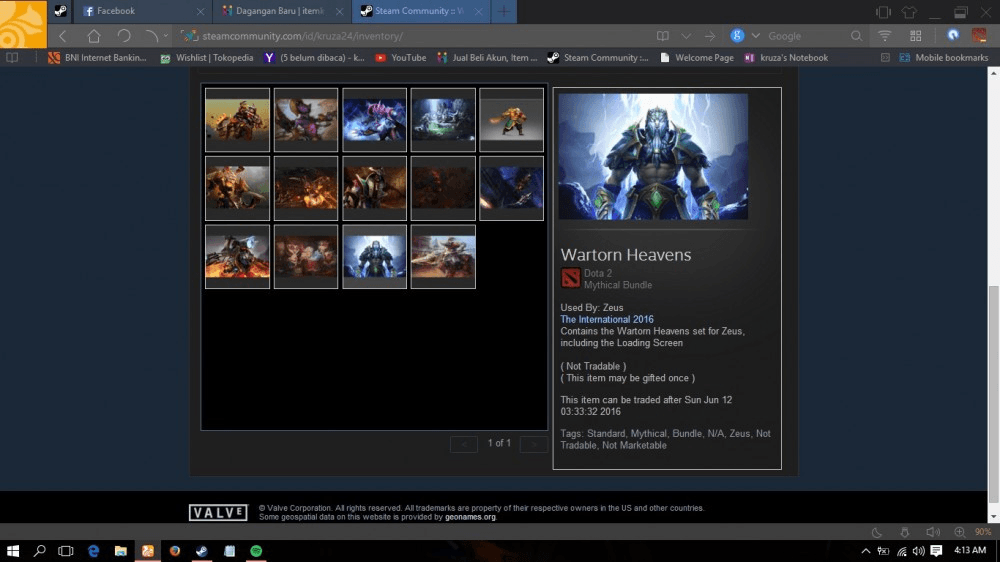The width and height of the screenshot is (1000, 562).
Task: Click the Valve logo in footer
Action: [218, 512]
